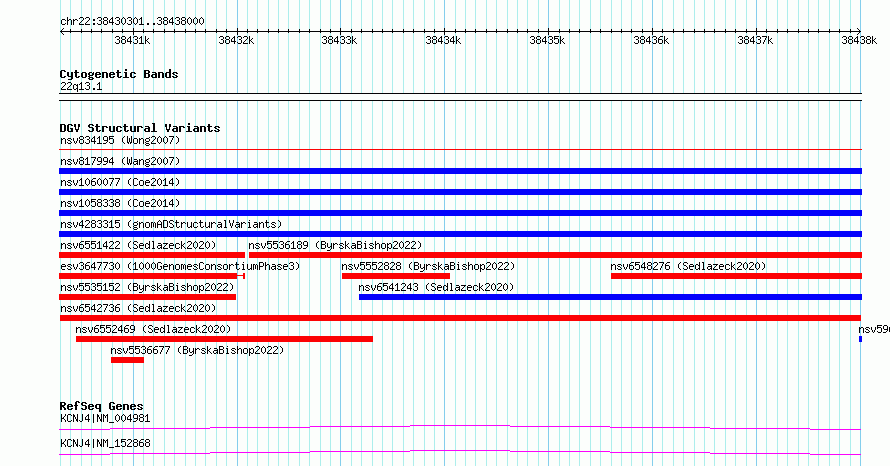The image size is (890, 466).
Task: Open nsv6548276 (Sedlazeck2020) label
Action: tap(688, 266)
